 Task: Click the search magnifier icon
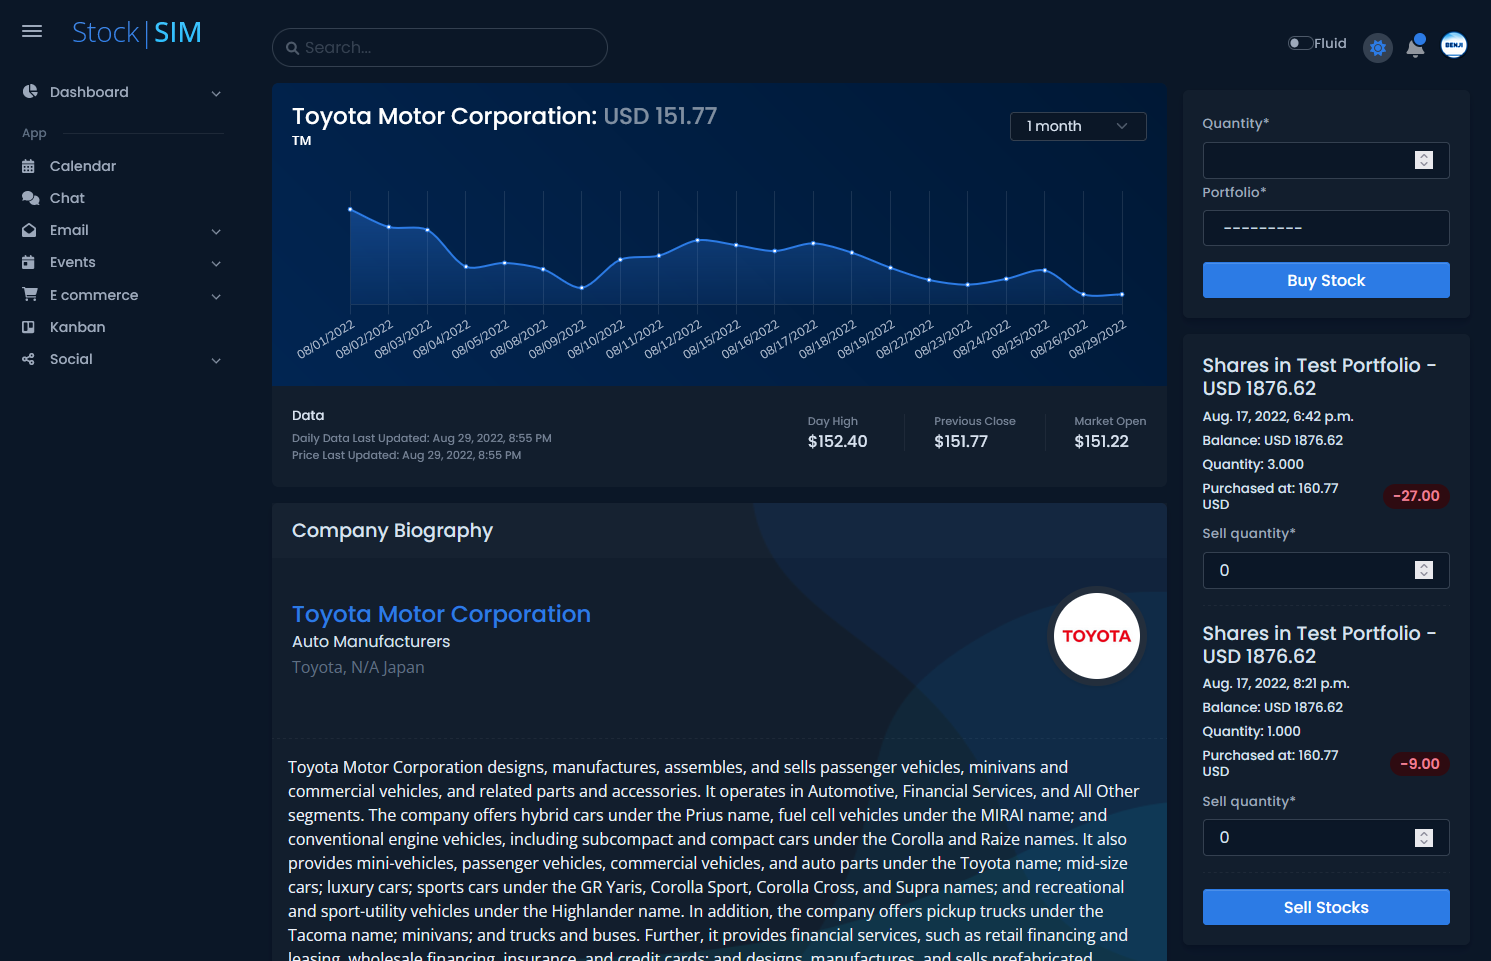click(292, 48)
